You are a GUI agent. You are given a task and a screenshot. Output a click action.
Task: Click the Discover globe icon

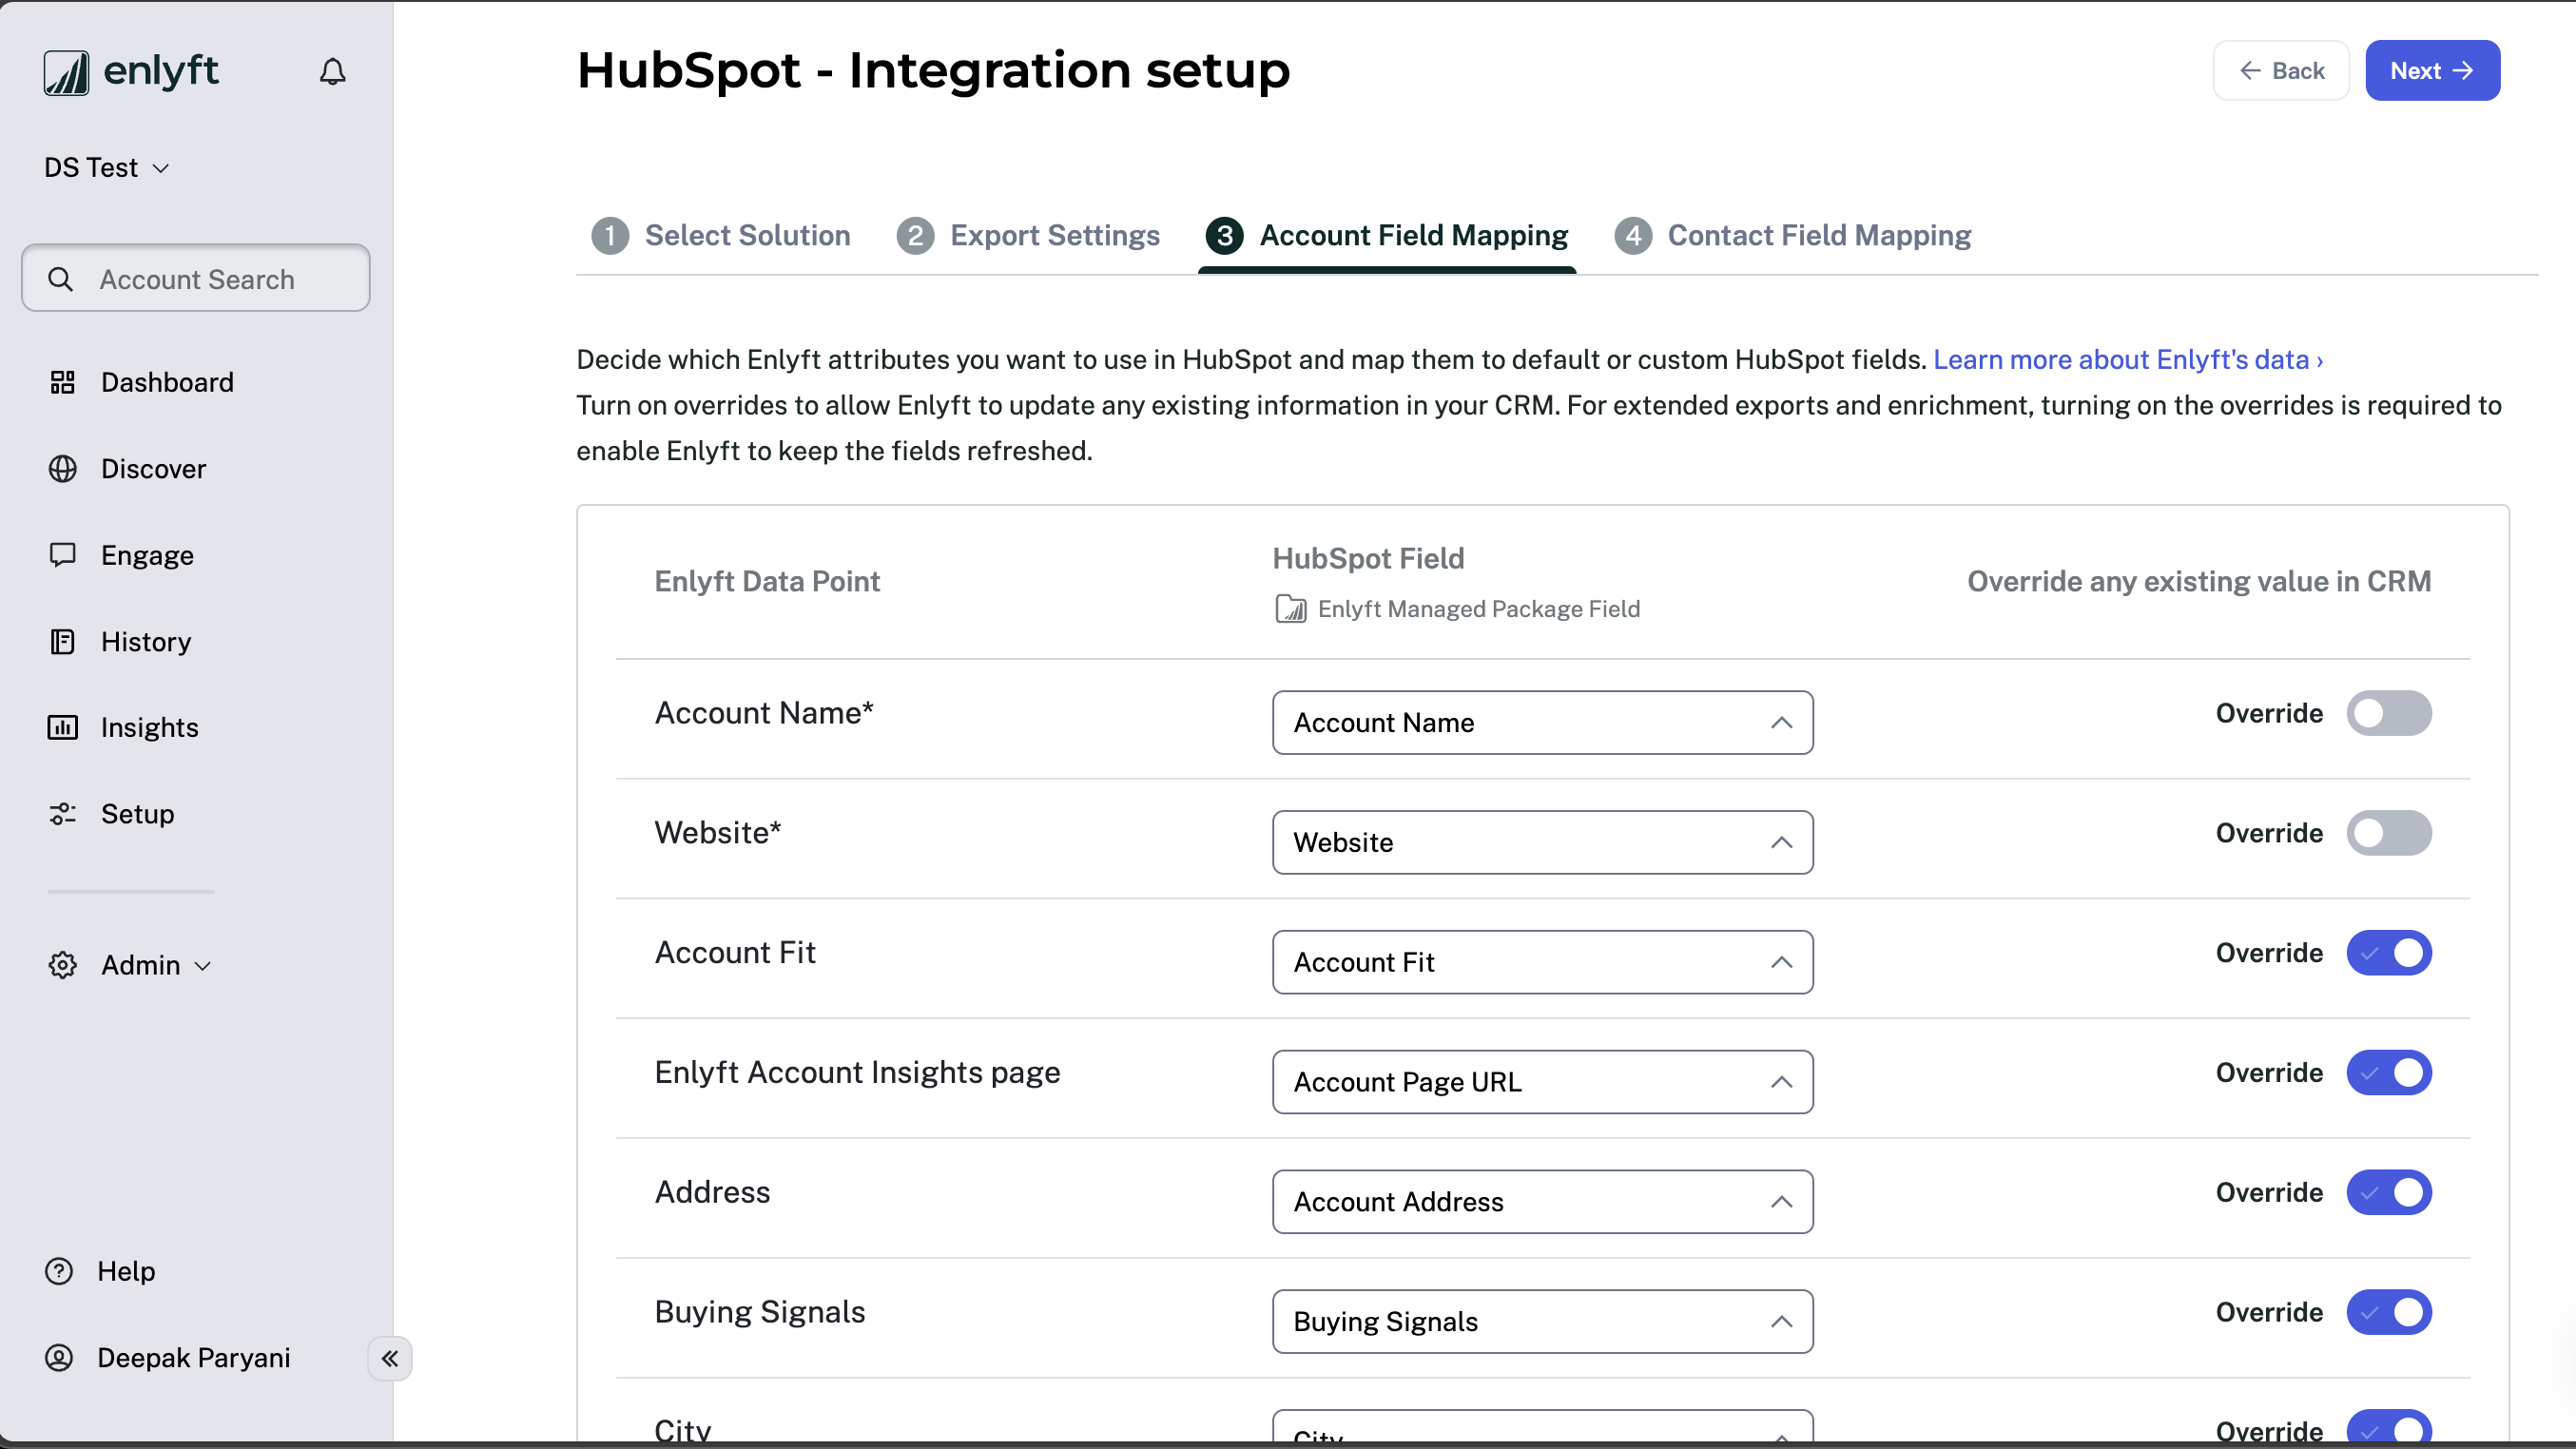pyautogui.click(x=62, y=468)
